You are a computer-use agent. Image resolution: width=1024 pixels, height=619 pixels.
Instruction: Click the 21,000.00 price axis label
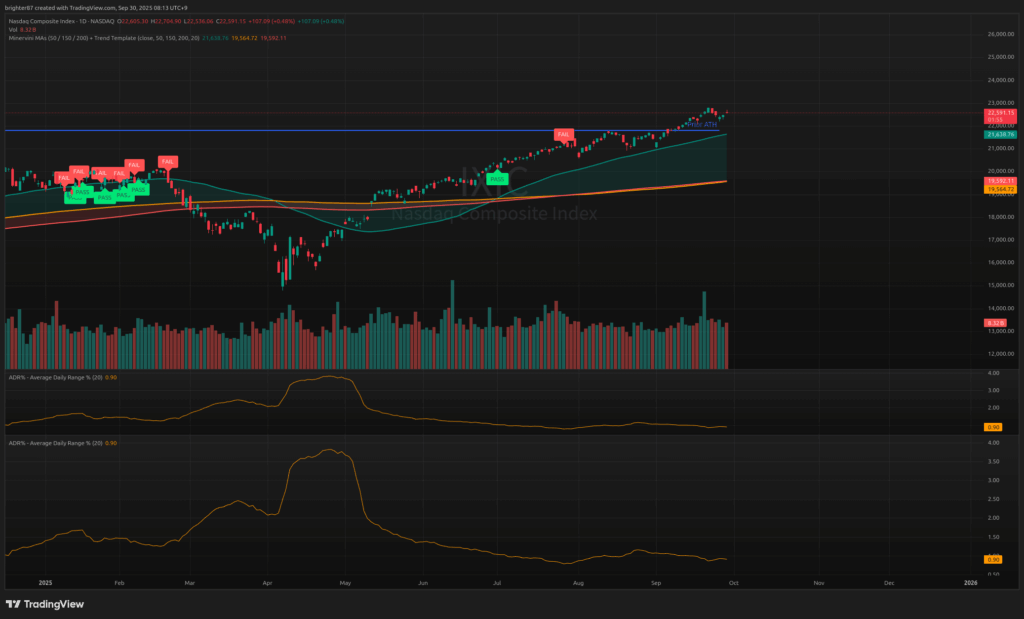1000,148
